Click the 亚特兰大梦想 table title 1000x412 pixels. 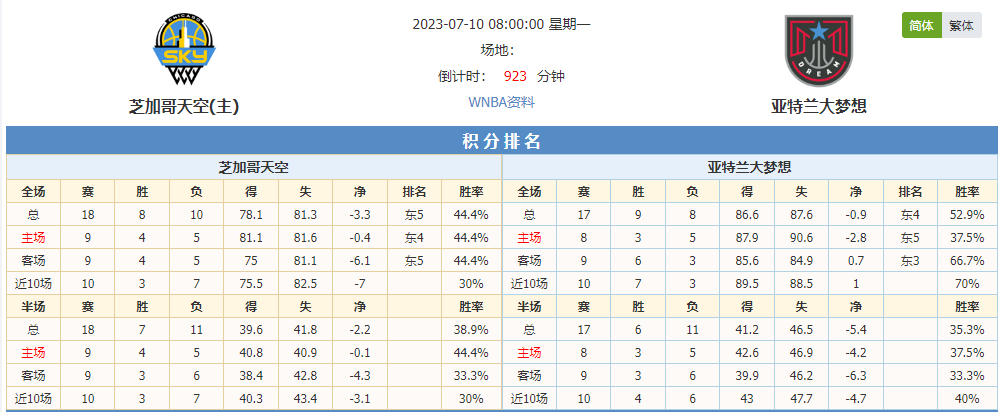click(750, 168)
